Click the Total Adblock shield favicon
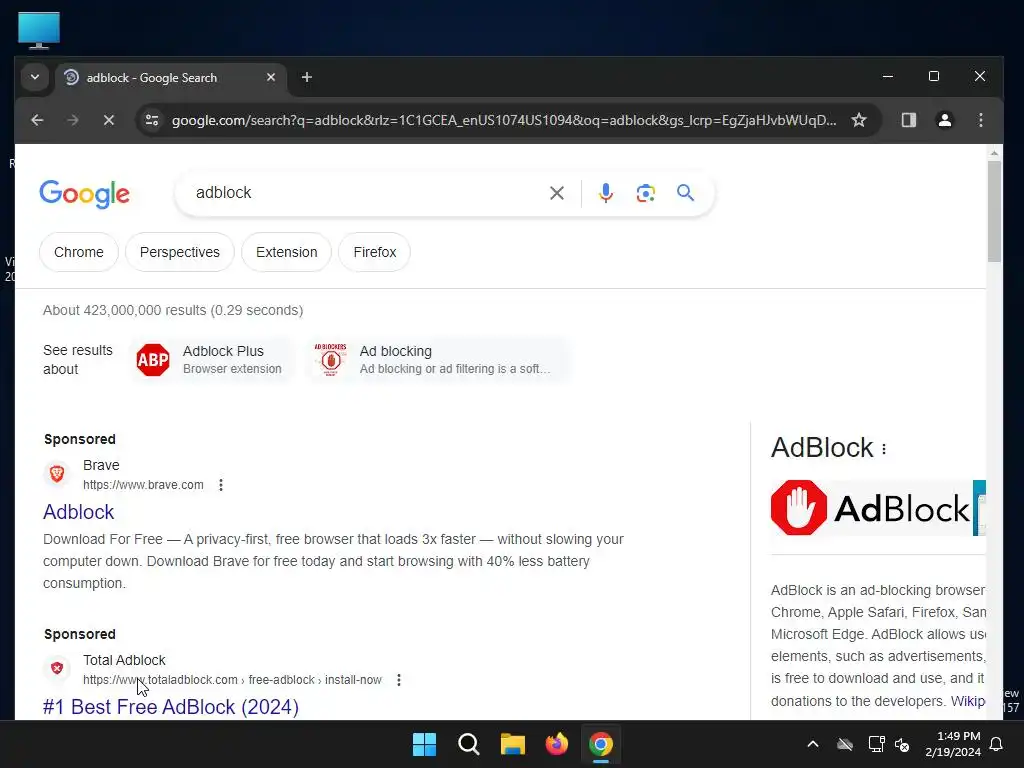Image resolution: width=1024 pixels, height=768 pixels. click(57, 668)
